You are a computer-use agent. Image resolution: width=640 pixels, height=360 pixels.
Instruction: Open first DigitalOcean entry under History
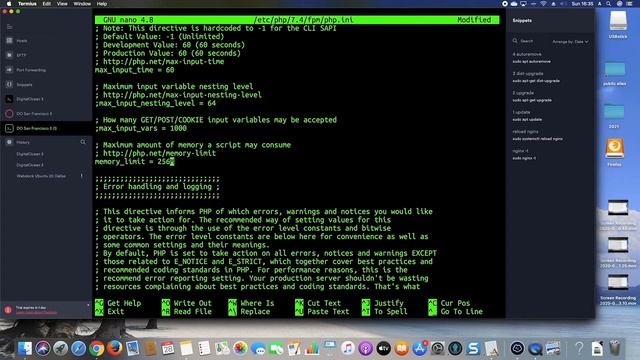[x=30, y=154]
